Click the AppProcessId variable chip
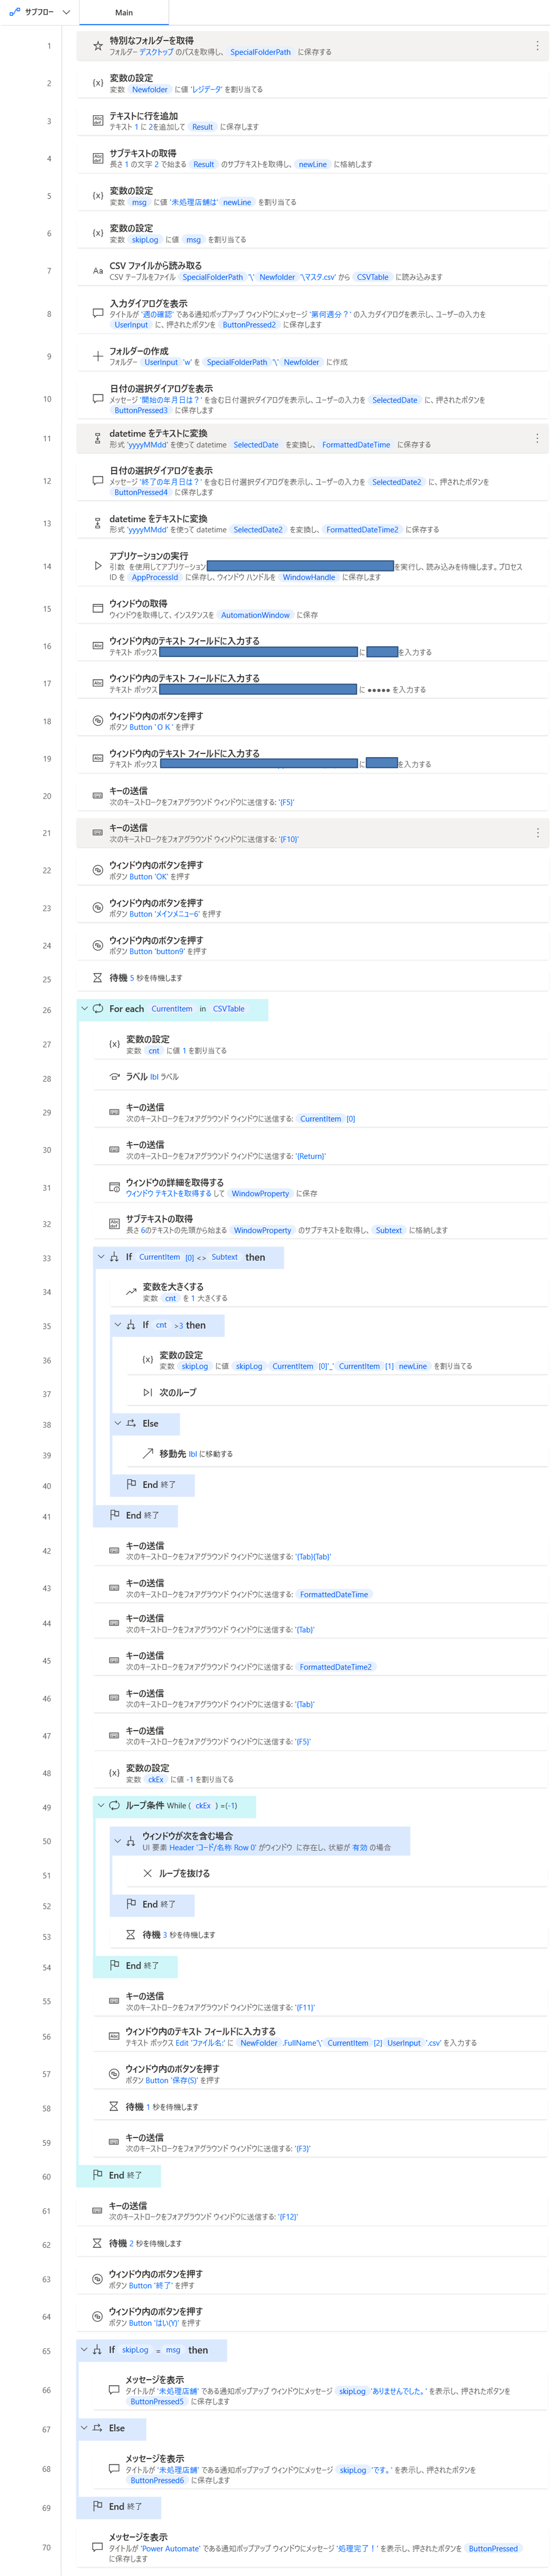Viewport: 552px width, 2576px height. tap(155, 577)
